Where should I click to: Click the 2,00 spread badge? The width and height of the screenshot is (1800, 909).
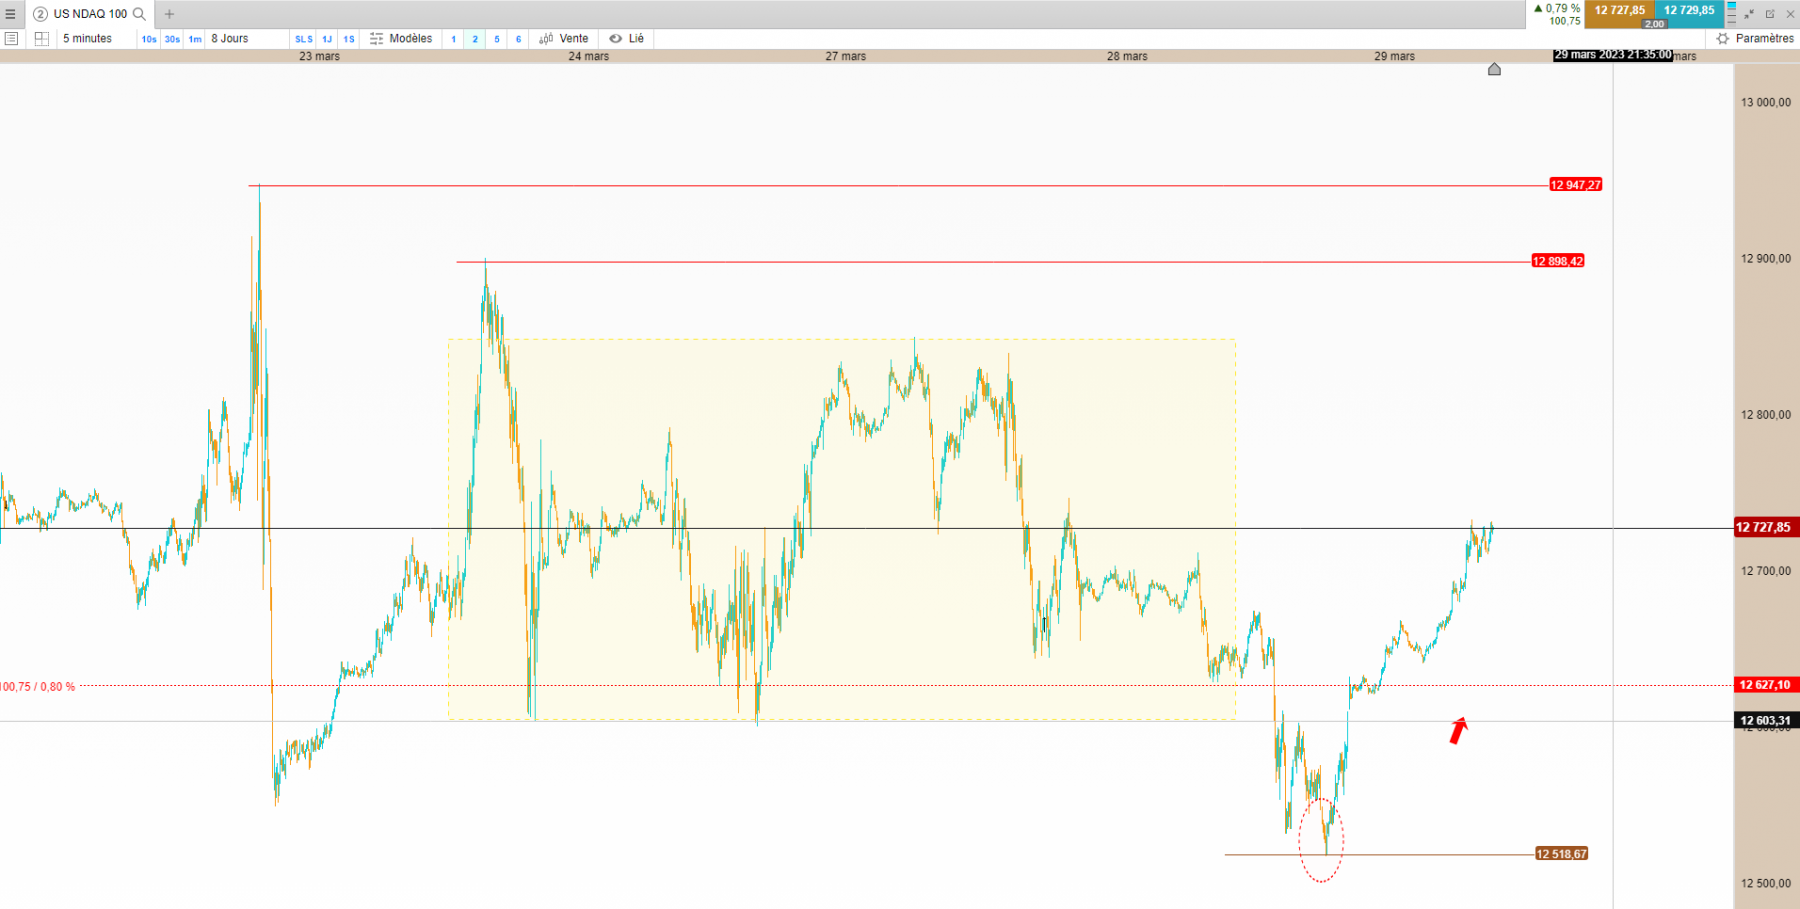pos(1654,24)
